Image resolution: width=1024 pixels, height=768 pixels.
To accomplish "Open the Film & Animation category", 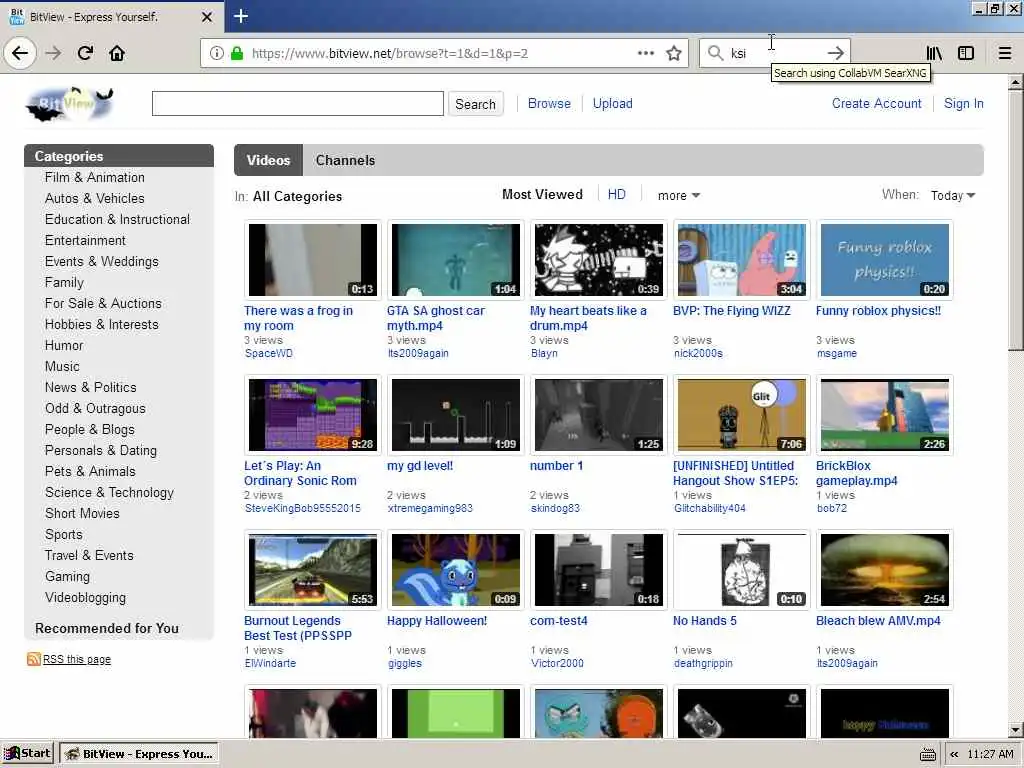I will (95, 177).
